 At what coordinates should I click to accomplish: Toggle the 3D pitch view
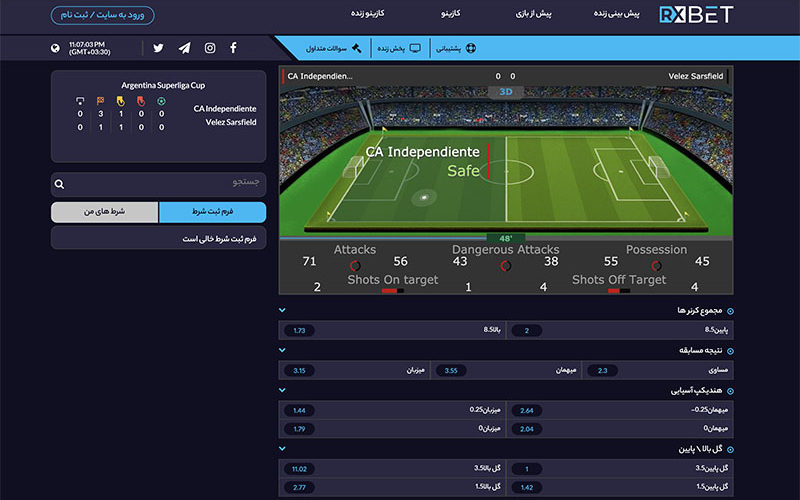[505, 92]
